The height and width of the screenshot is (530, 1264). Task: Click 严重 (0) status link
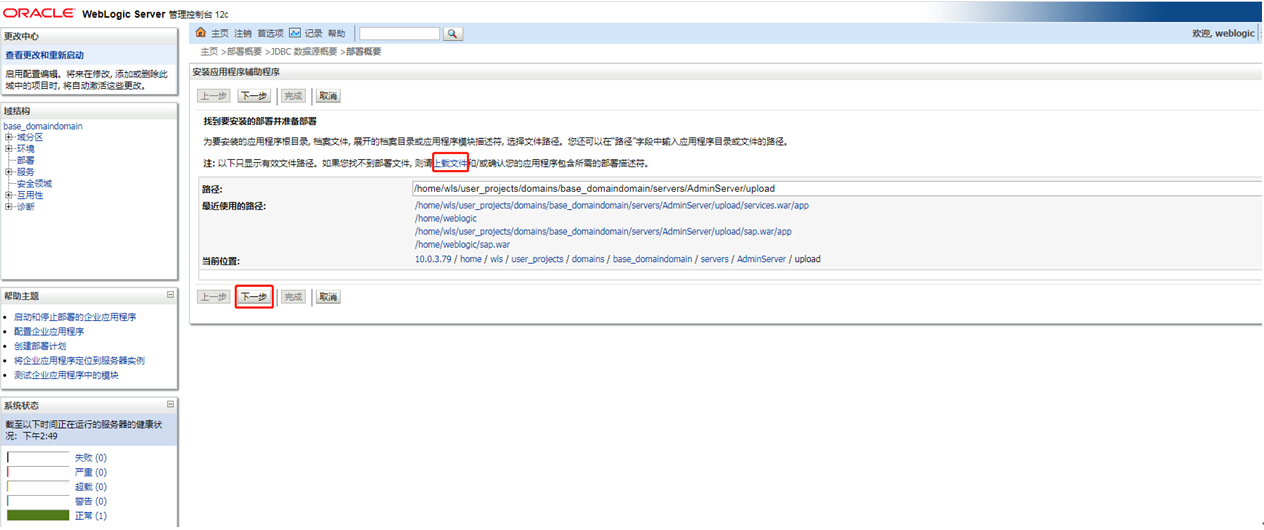90,472
